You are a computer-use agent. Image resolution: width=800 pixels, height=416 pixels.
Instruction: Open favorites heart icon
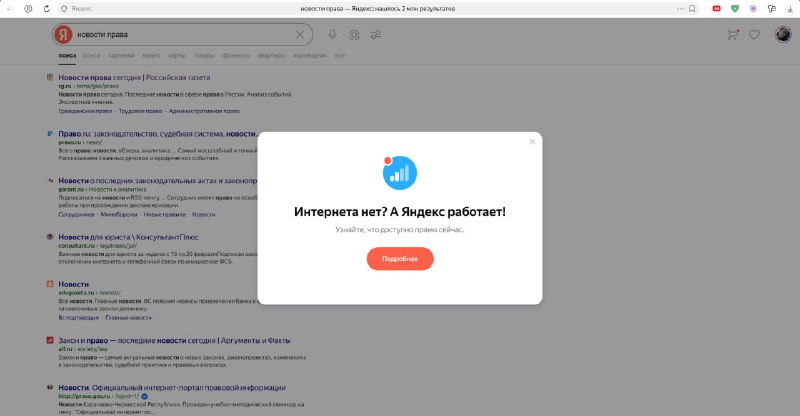(x=755, y=35)
